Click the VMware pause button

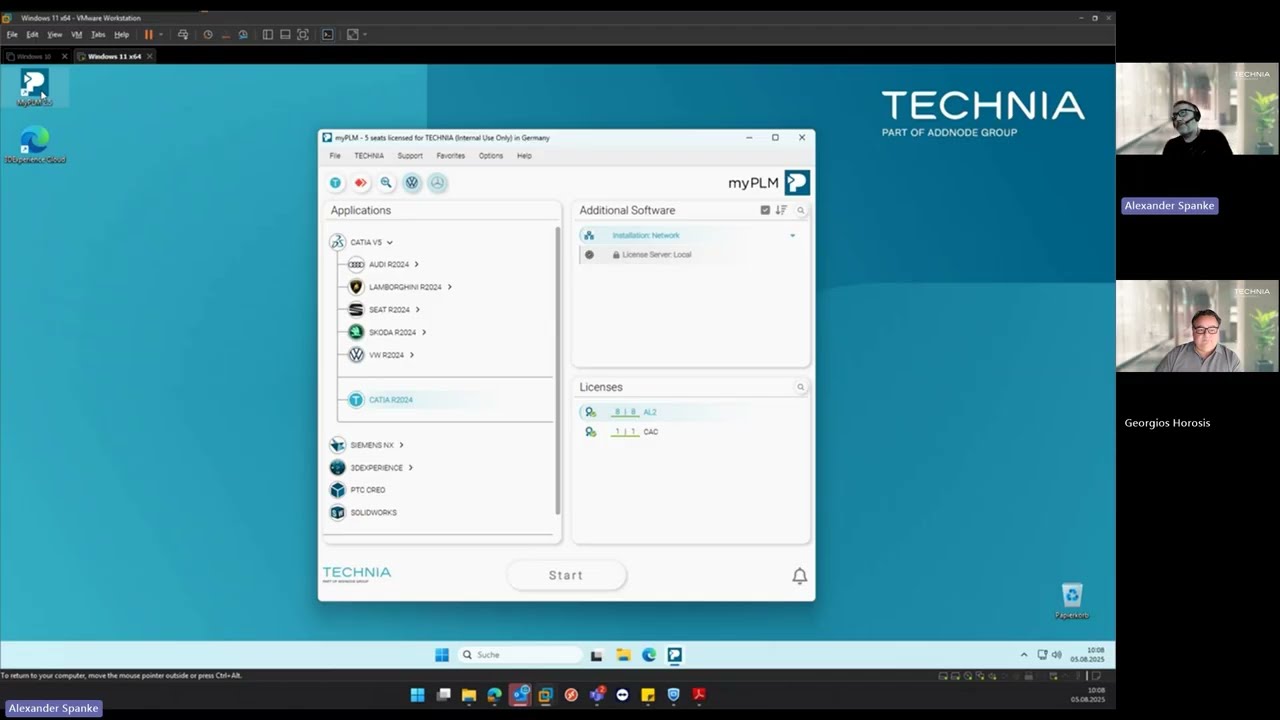tap(149, 34)
